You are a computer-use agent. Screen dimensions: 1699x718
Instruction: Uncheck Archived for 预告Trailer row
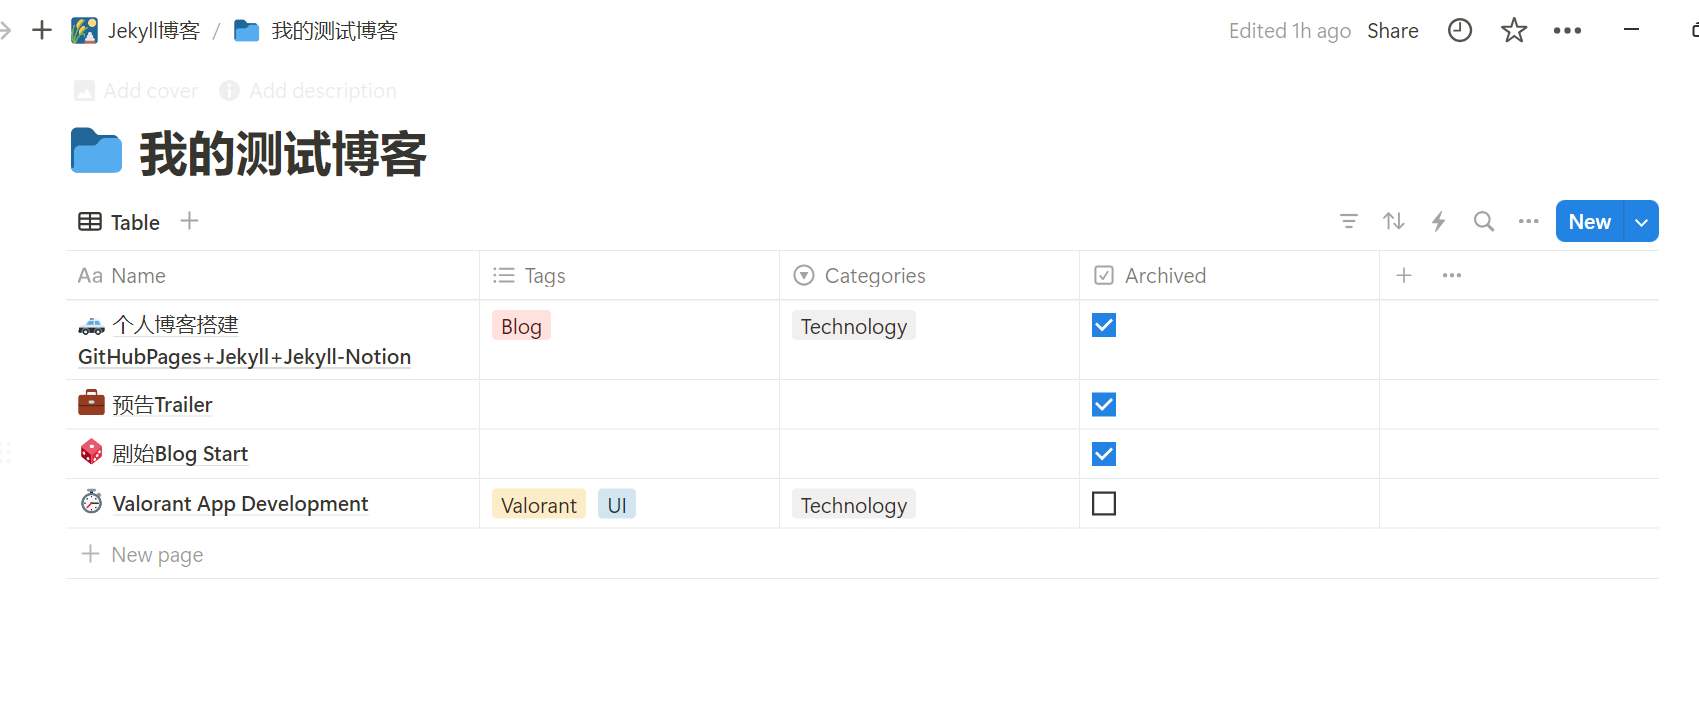pos(1104,404)
